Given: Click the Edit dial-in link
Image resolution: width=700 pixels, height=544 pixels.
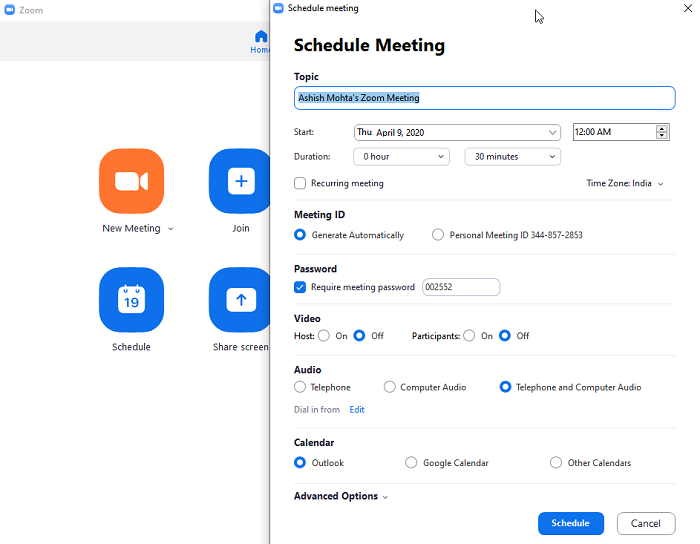Looking at the screenshot, I should [357, 410].
